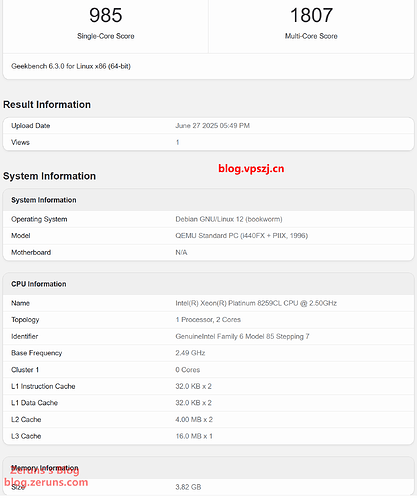Select the Multi-Core Score label
417x500 pixels.
click(311, 36)
